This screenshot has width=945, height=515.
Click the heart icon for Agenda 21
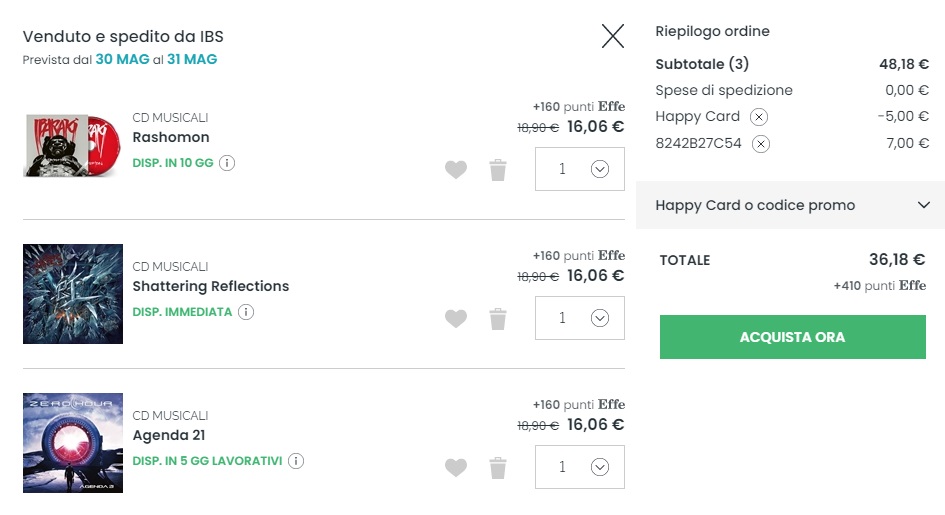pos(455,467)
